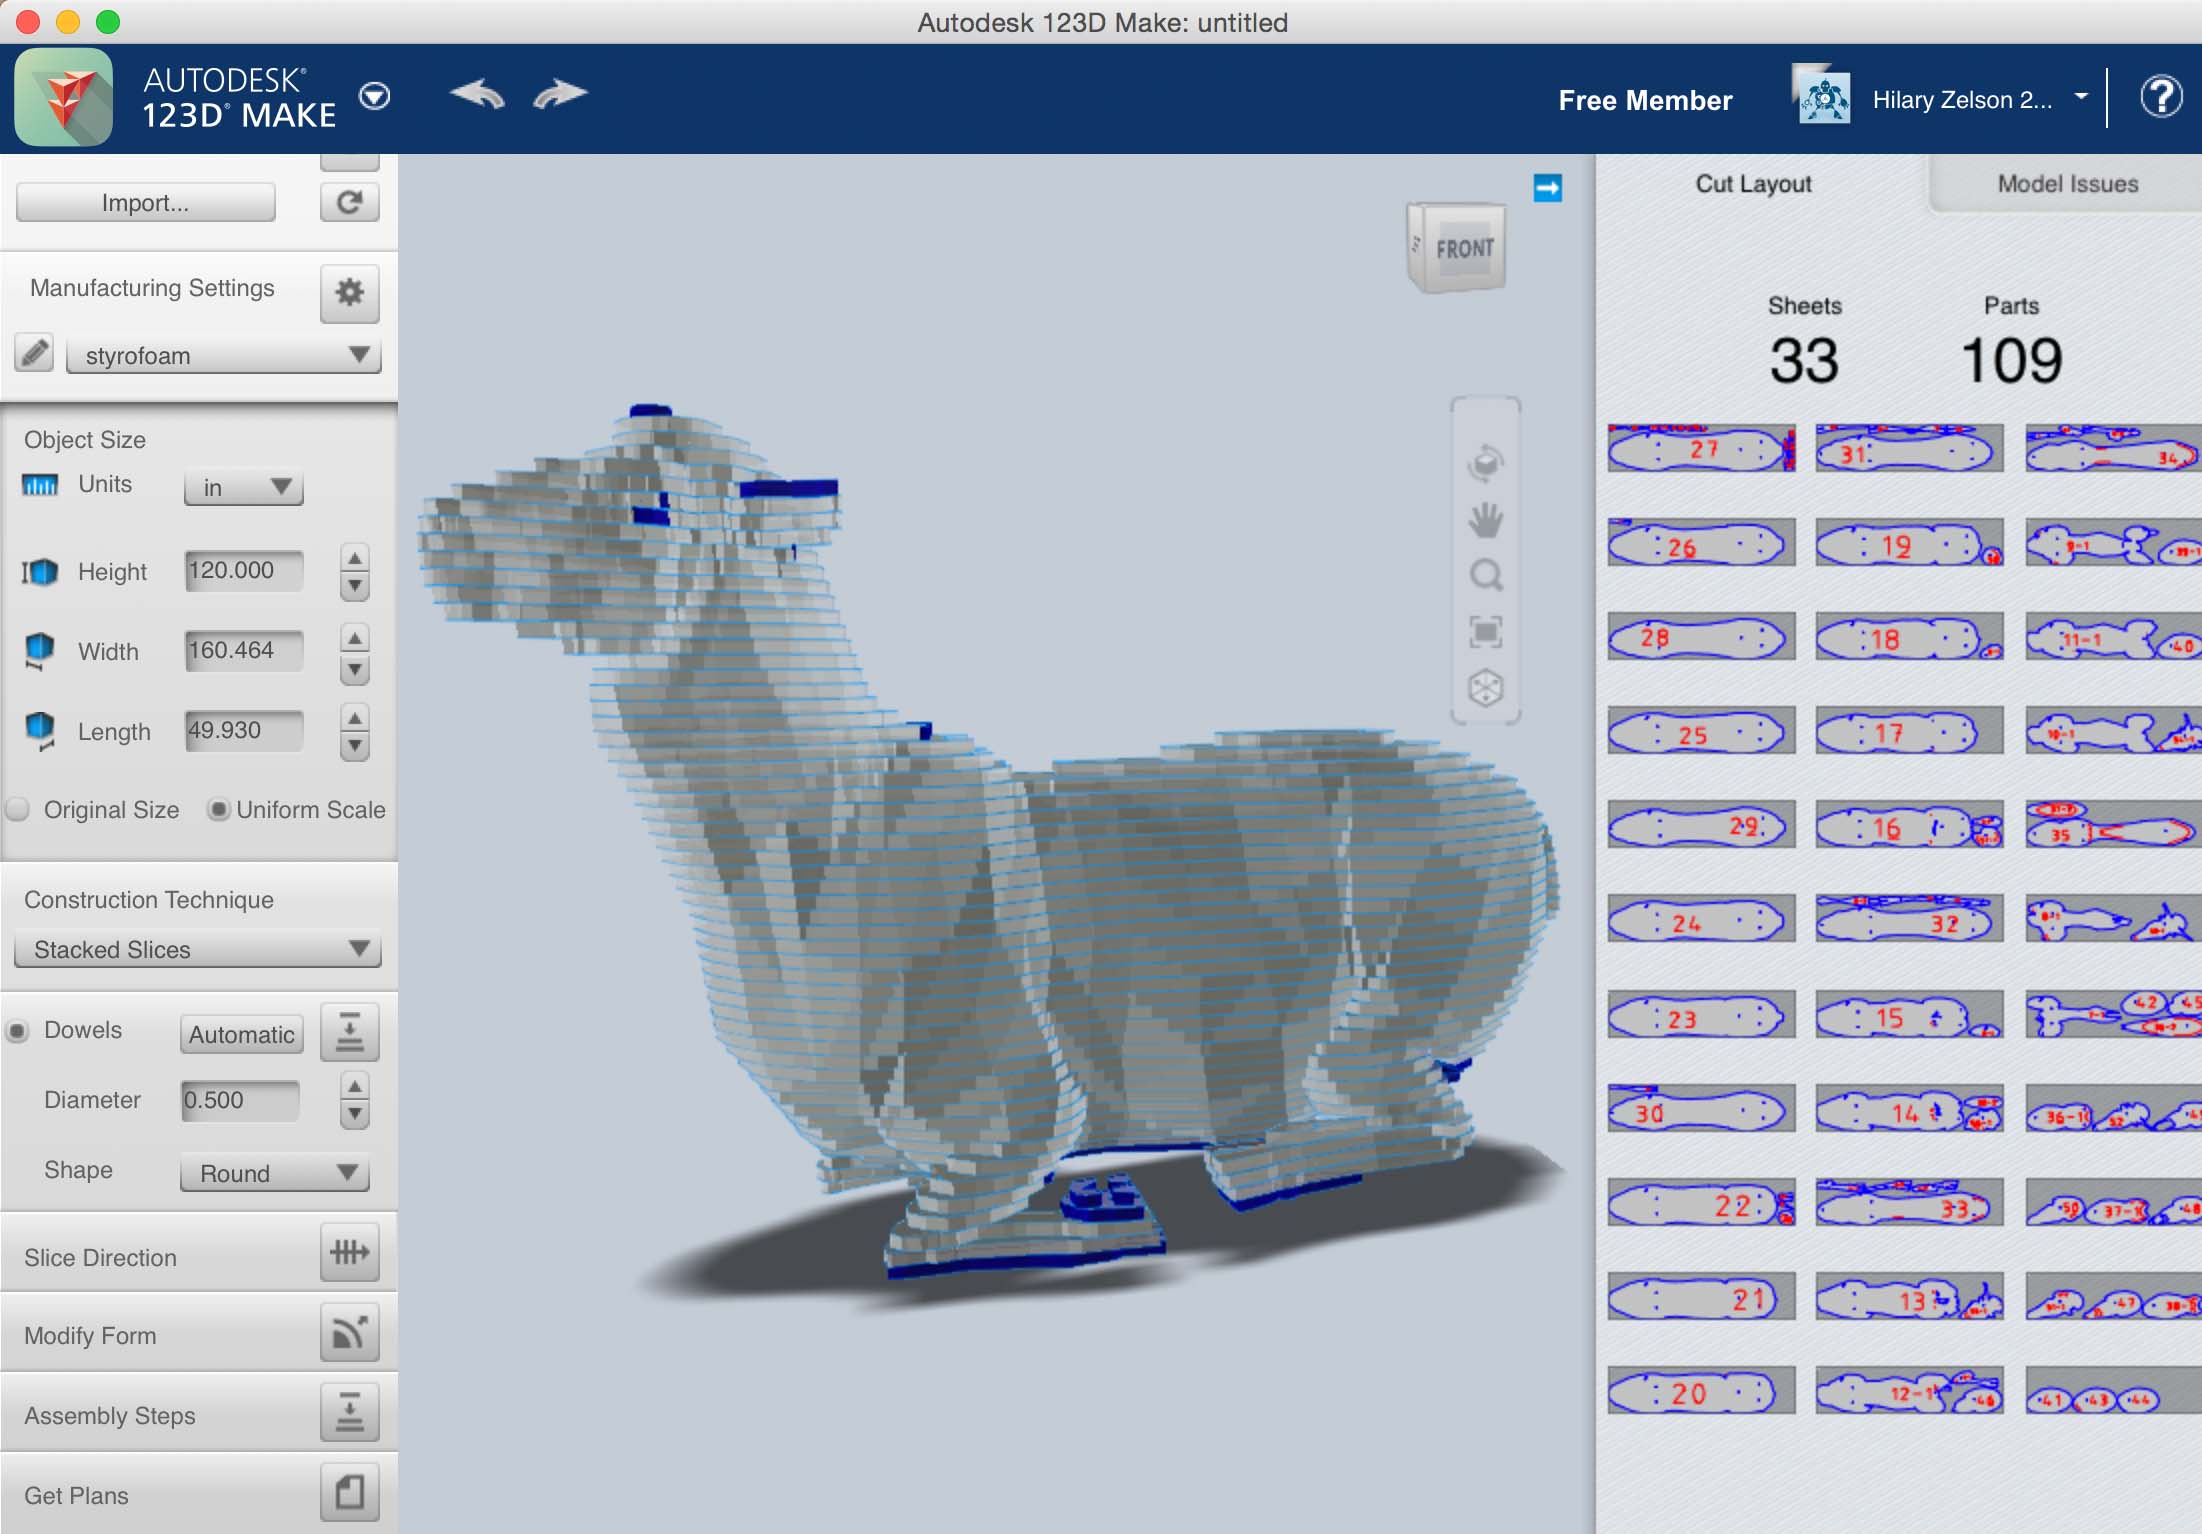Select sheet thumbnail numbered 26

(1701, 543)
